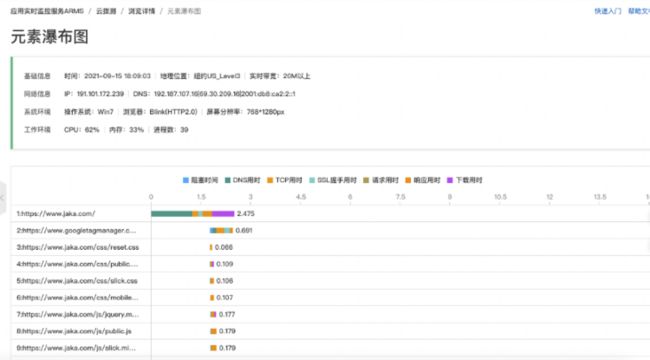
Task: Toggle the 阻塞时间 legend item
Action: [200, 180]
